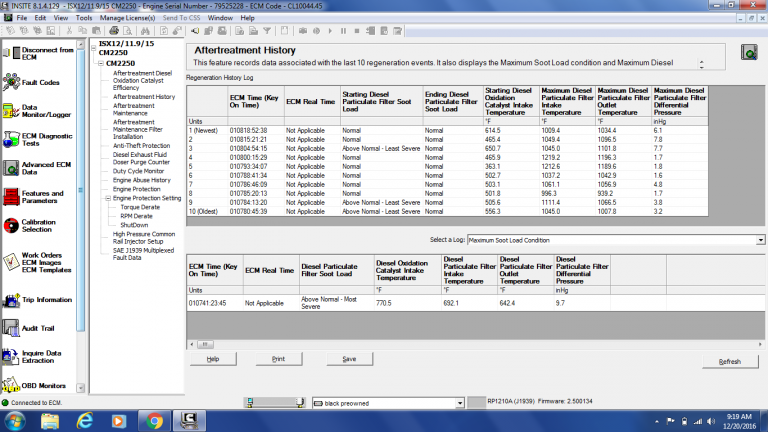The image size is (768, 432).
Task: Open the black preowned connection dropdown
Action: tap(460, 403)
